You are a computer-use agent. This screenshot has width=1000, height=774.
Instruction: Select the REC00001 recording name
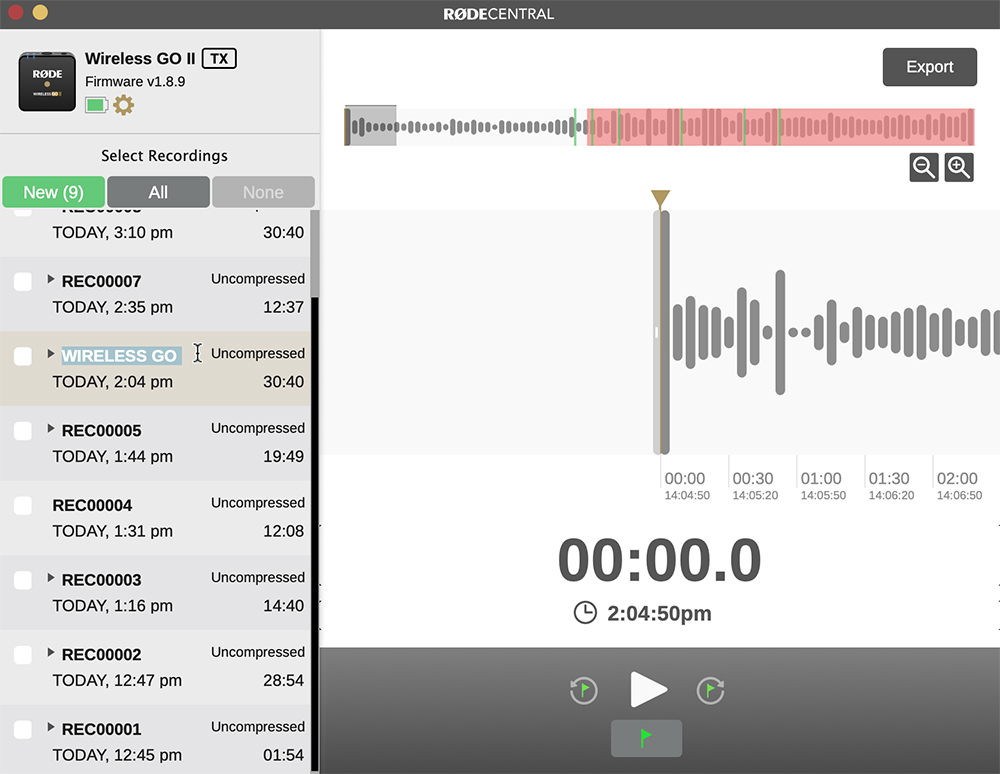[x=101, y=729]
